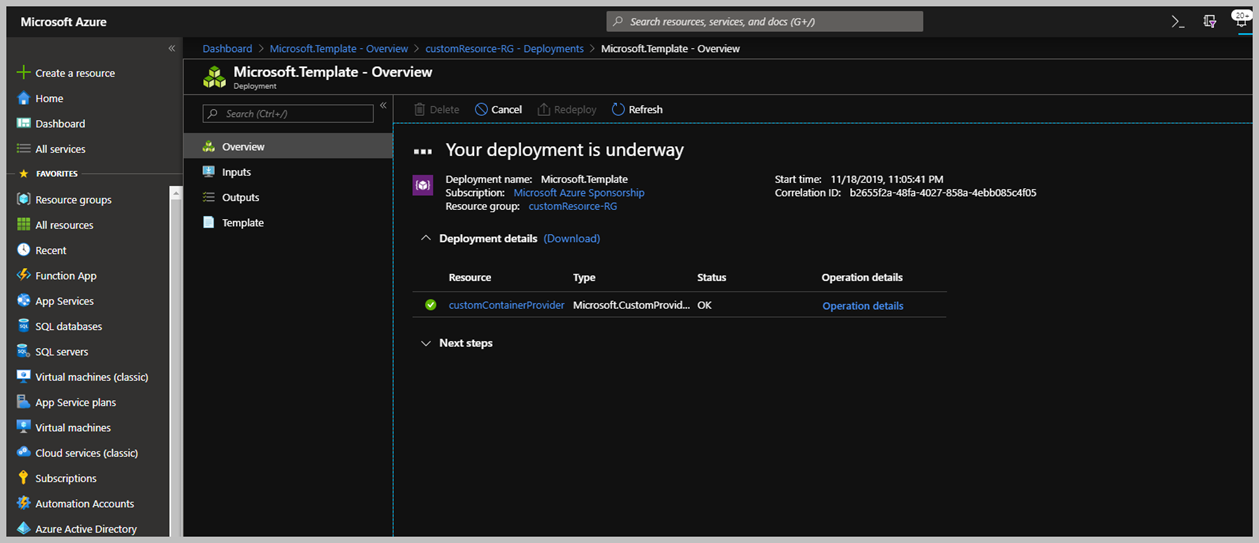Click the Status column header
Image resolution: width=1259 pixels, height=543 pixels.
pos(712,277)
